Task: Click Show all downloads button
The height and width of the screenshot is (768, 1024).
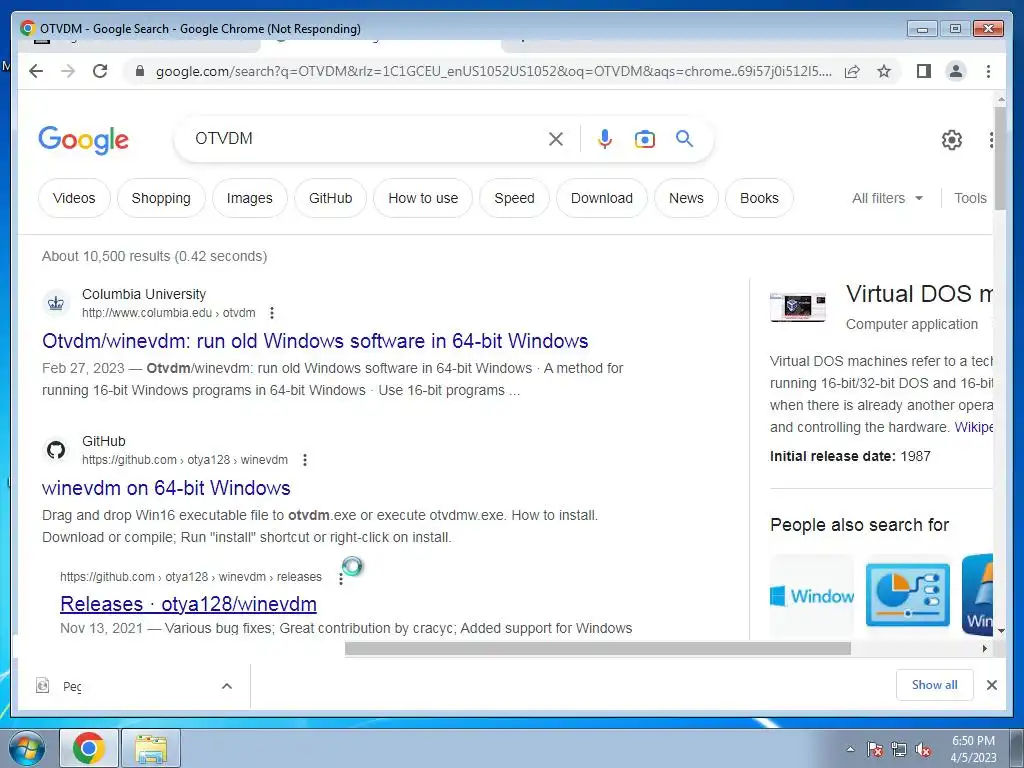Action: (935, 685)
